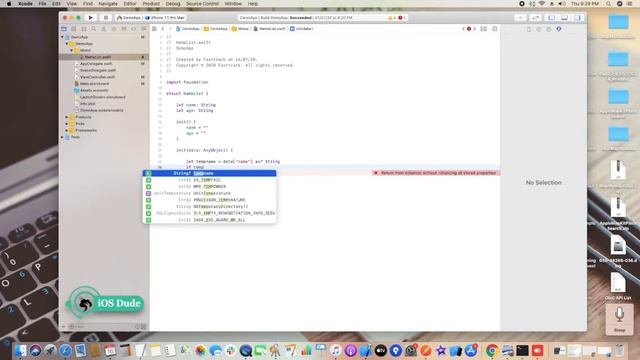Viewport: 640px width, 360px height.
Task: Collapse the DemoApp project root triangle
Action: coord(63,37)
